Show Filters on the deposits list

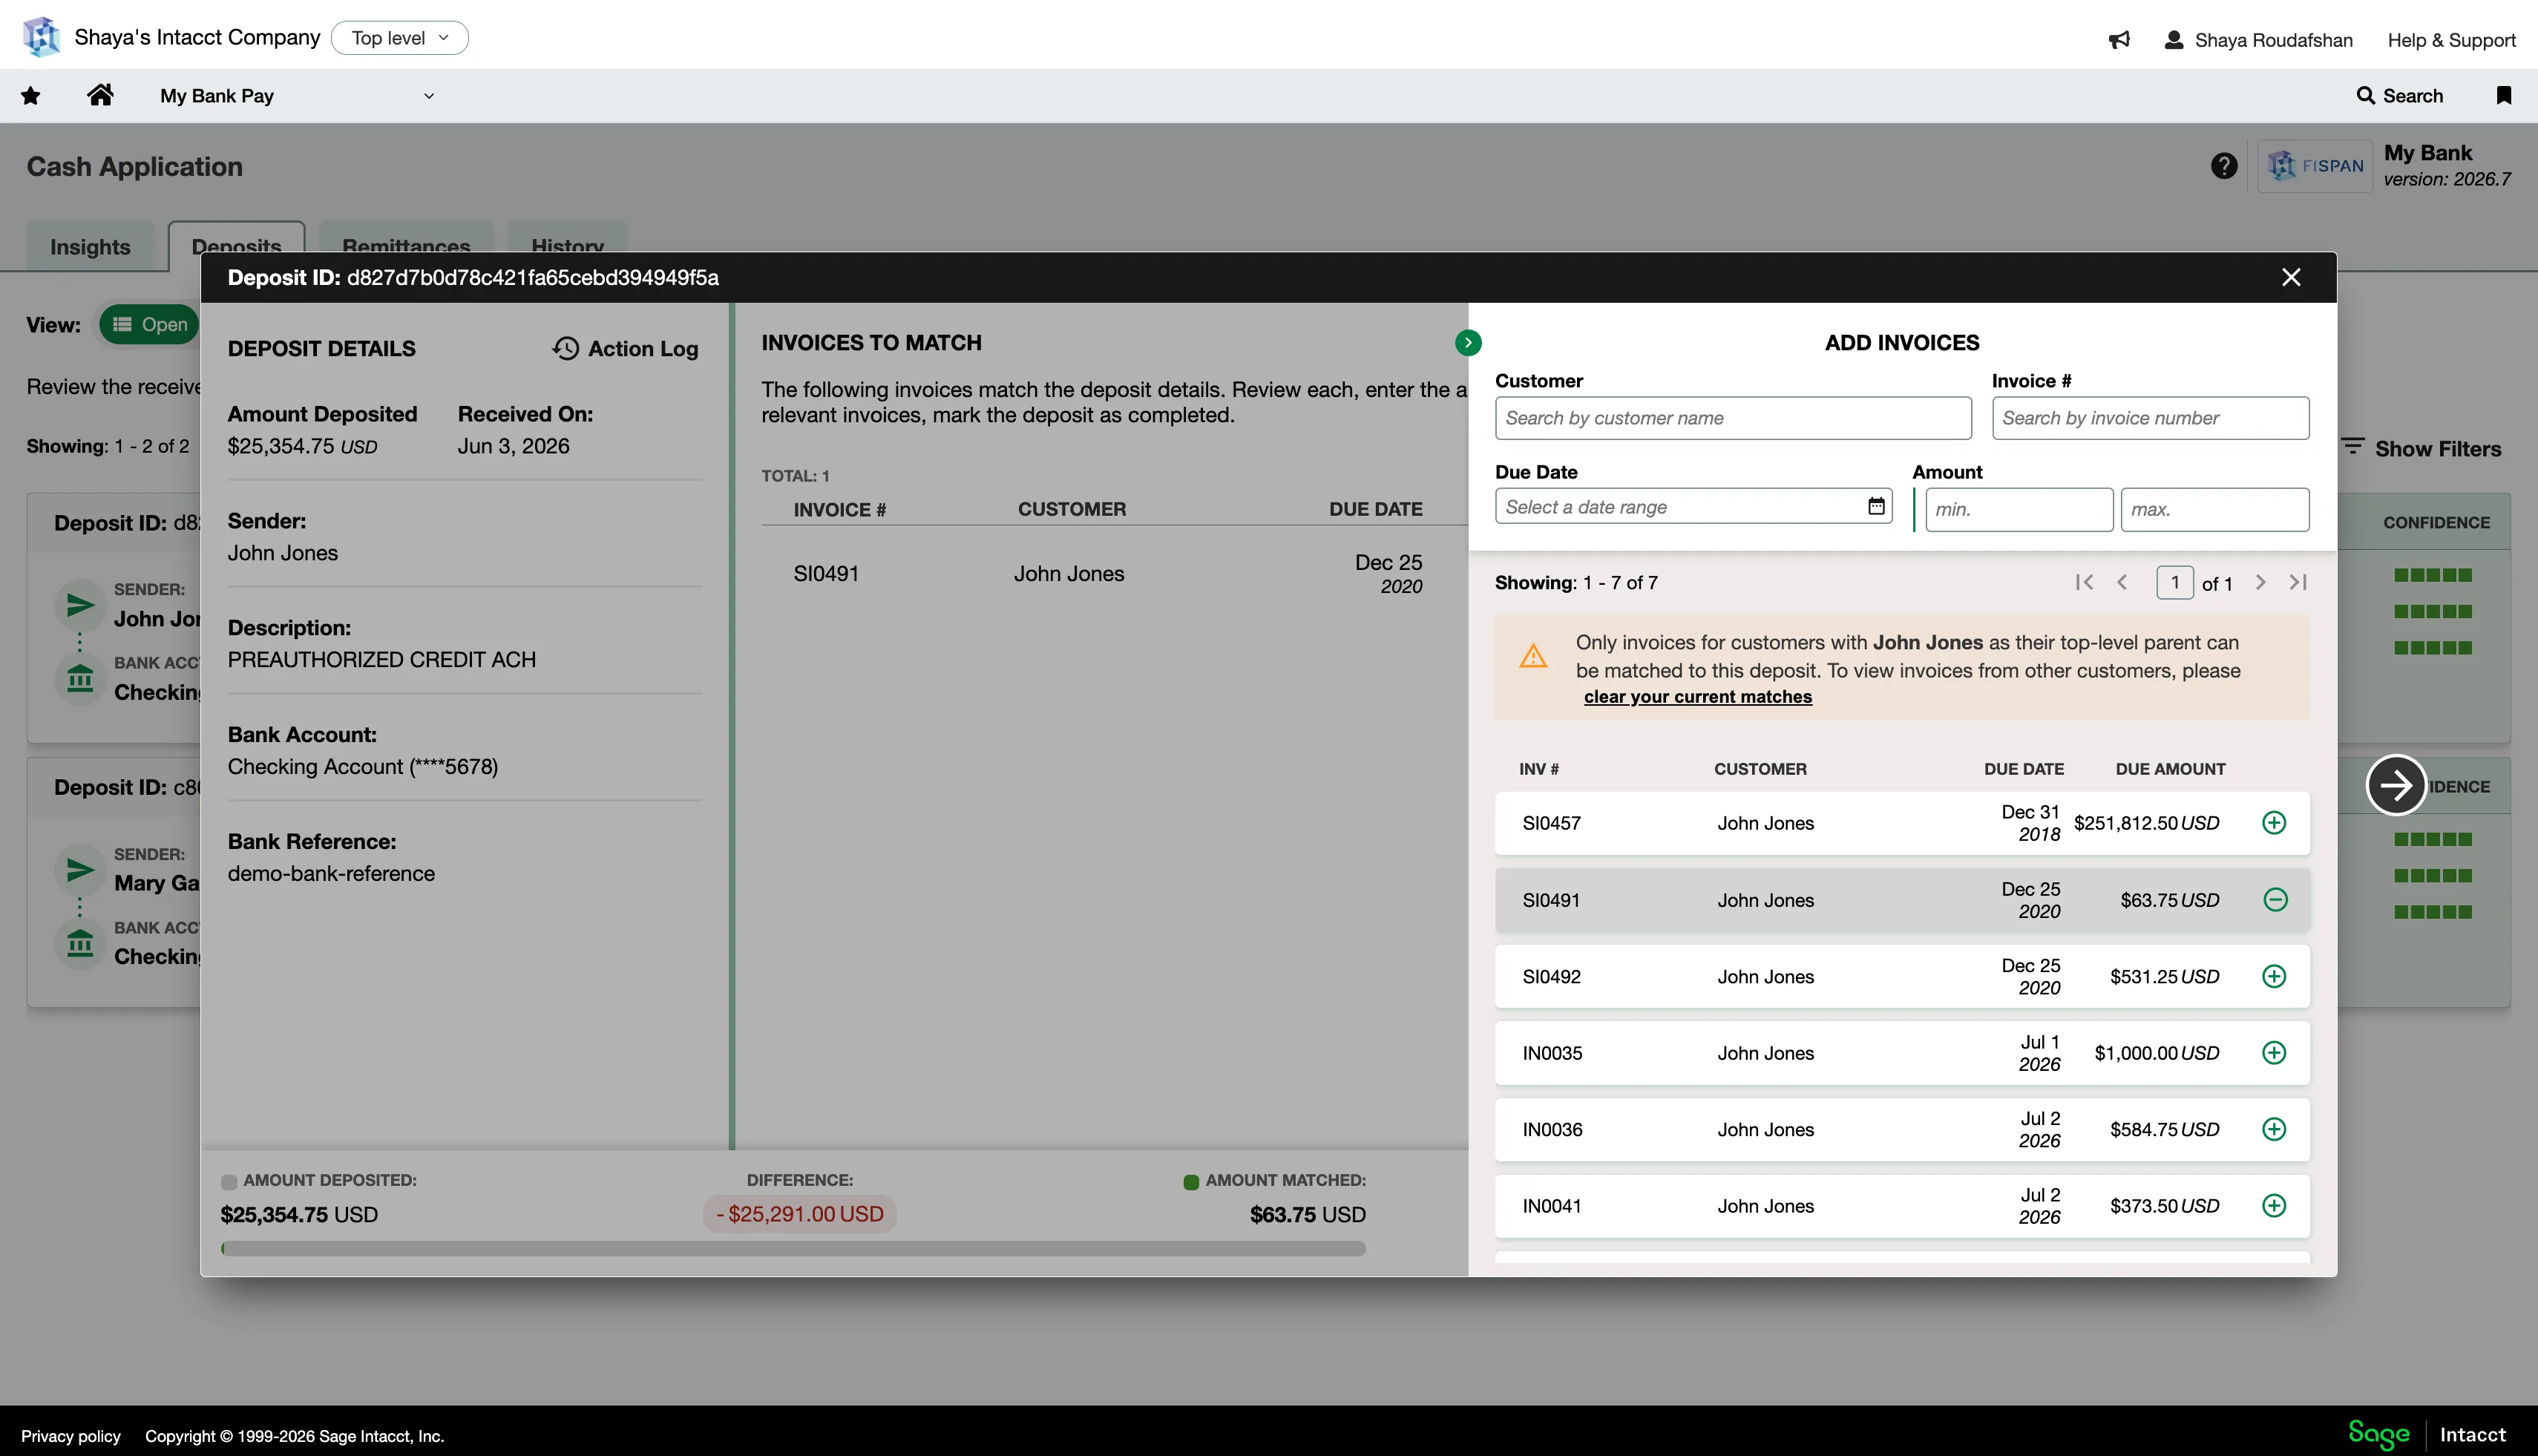(2421, 448)
